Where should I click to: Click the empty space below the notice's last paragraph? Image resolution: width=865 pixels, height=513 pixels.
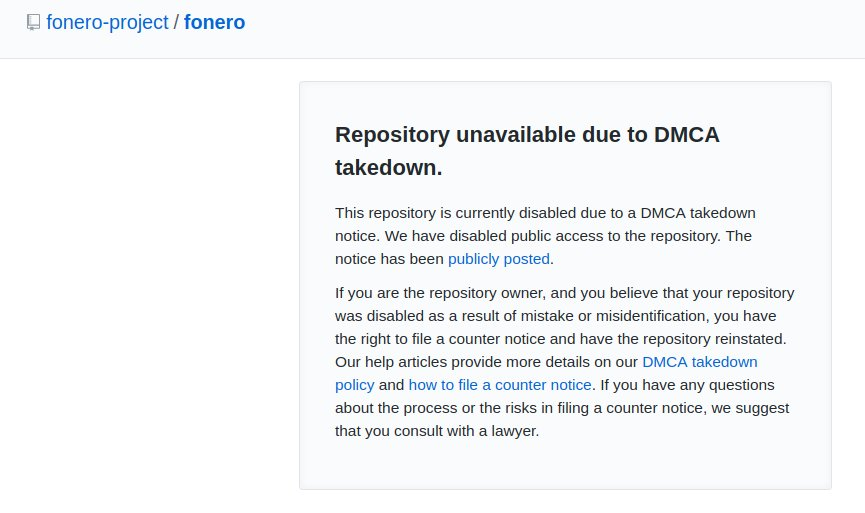tap(565, 465)
